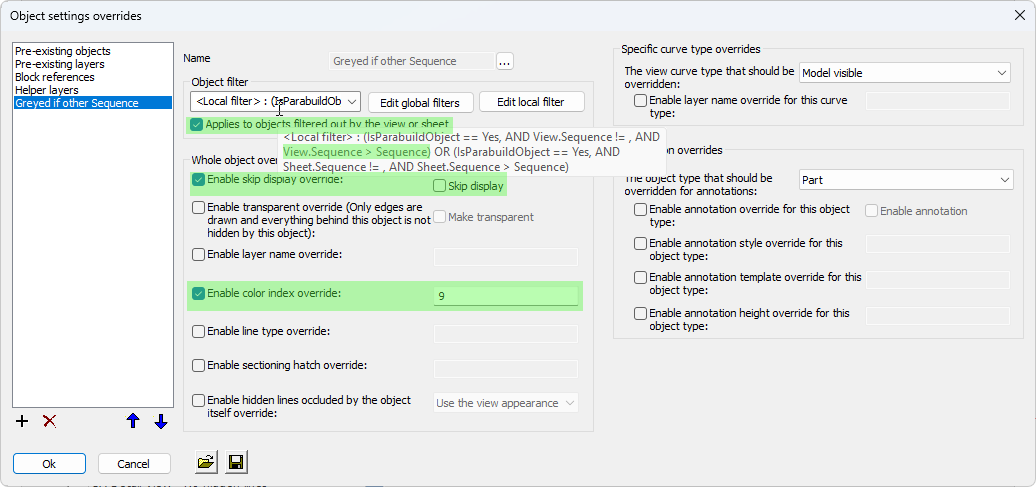Save settings with floppy disk icon

click(237, 462)
